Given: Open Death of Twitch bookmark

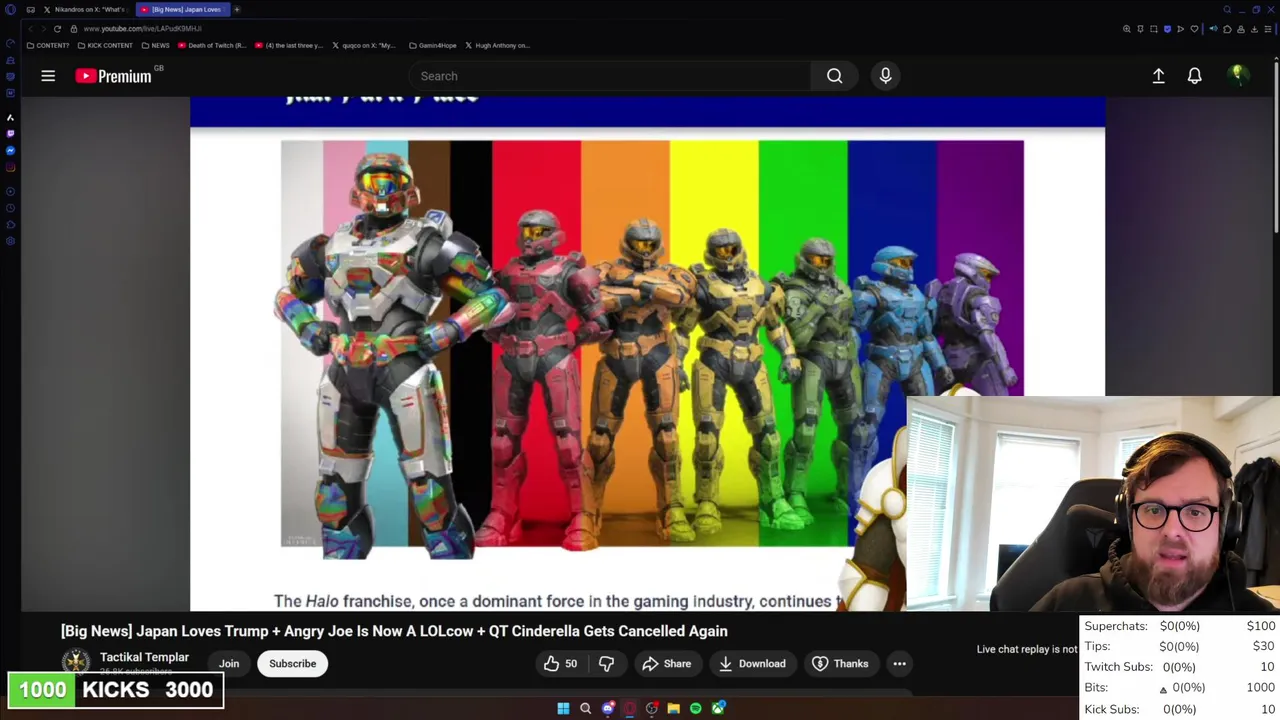Looking at the screenshot, I should [213, 45].
